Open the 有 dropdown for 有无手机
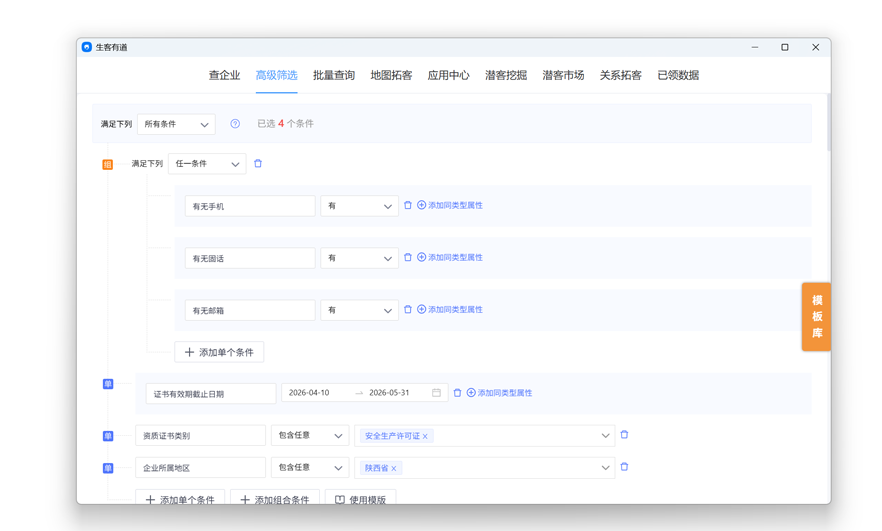This screenshot has height=531, width=882. click(359, 206)
